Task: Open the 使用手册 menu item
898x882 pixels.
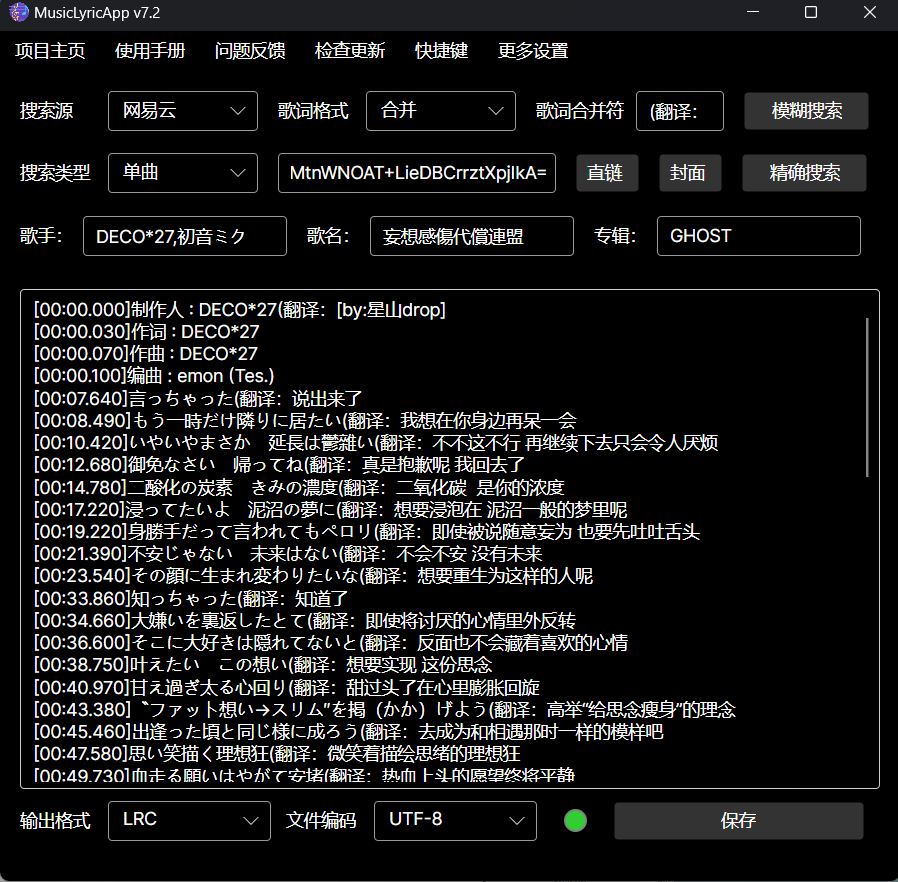Action: coord(150,51)
